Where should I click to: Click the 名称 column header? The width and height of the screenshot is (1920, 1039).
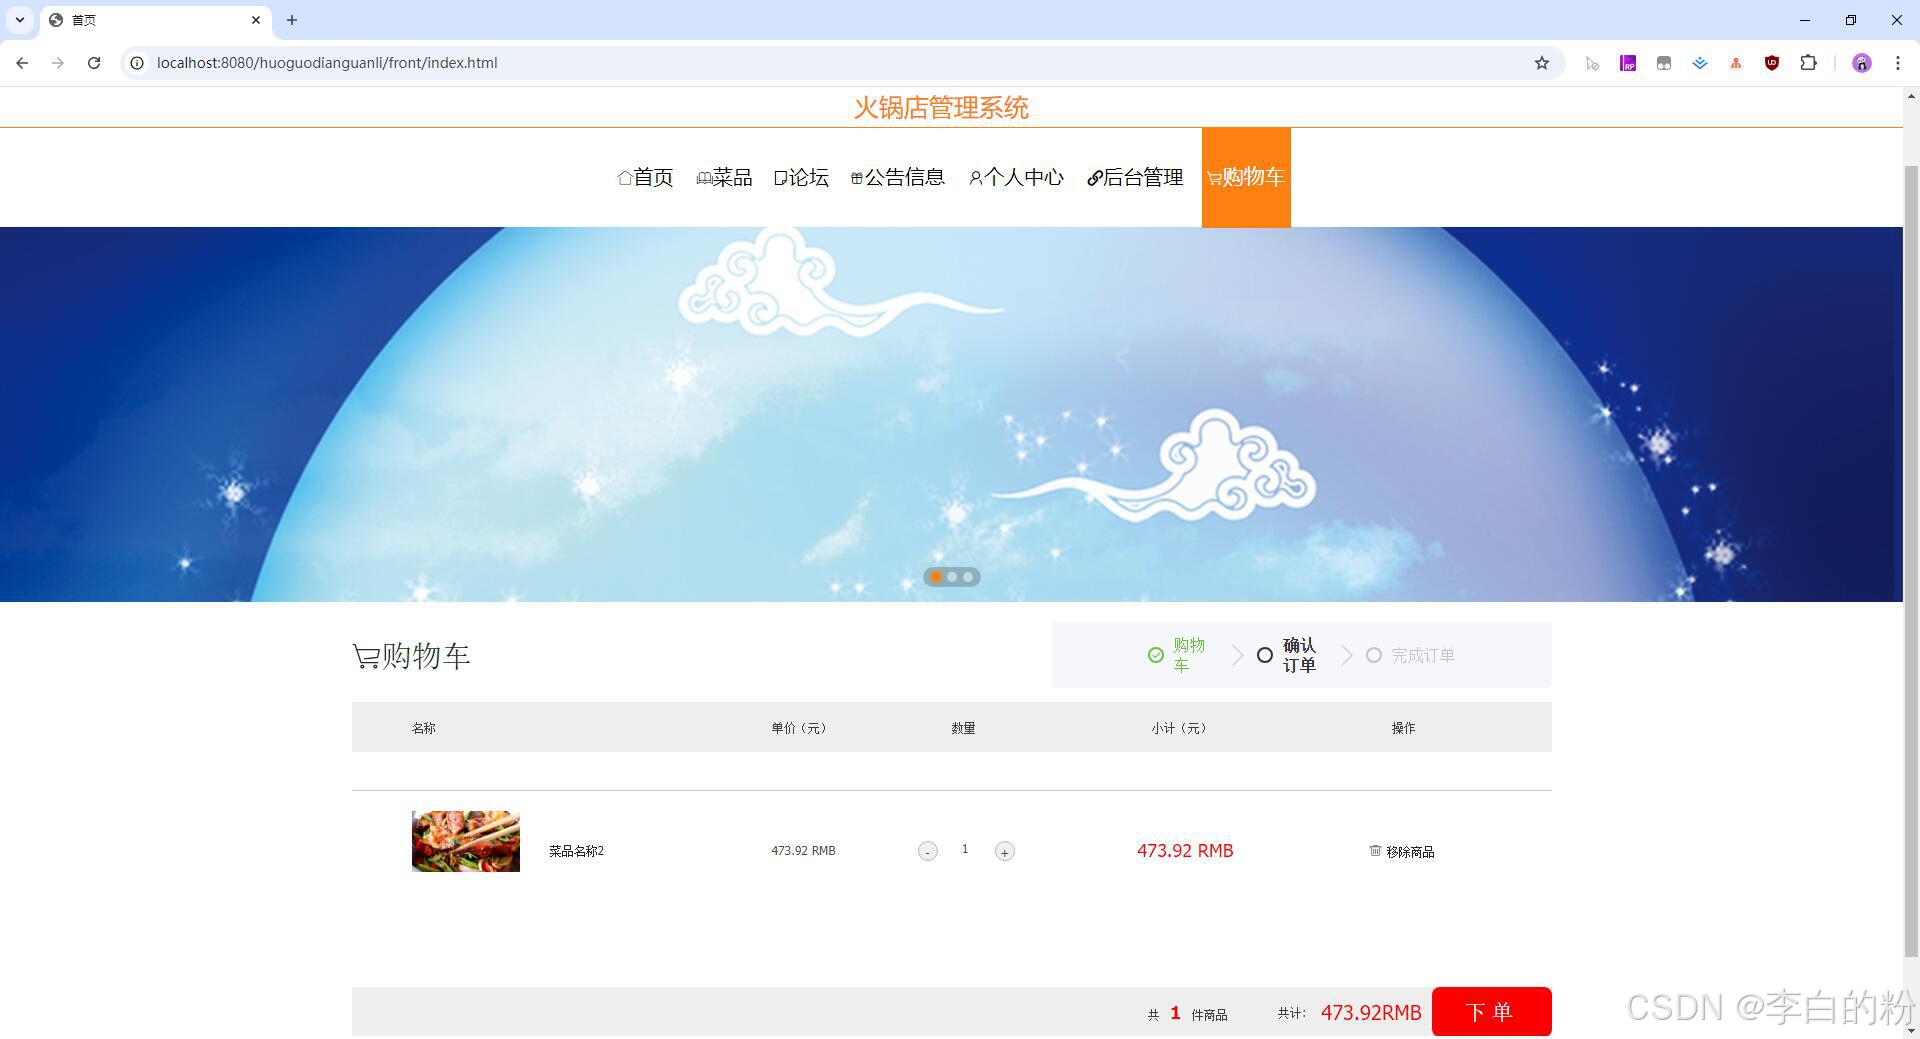(x=424, y=728)
